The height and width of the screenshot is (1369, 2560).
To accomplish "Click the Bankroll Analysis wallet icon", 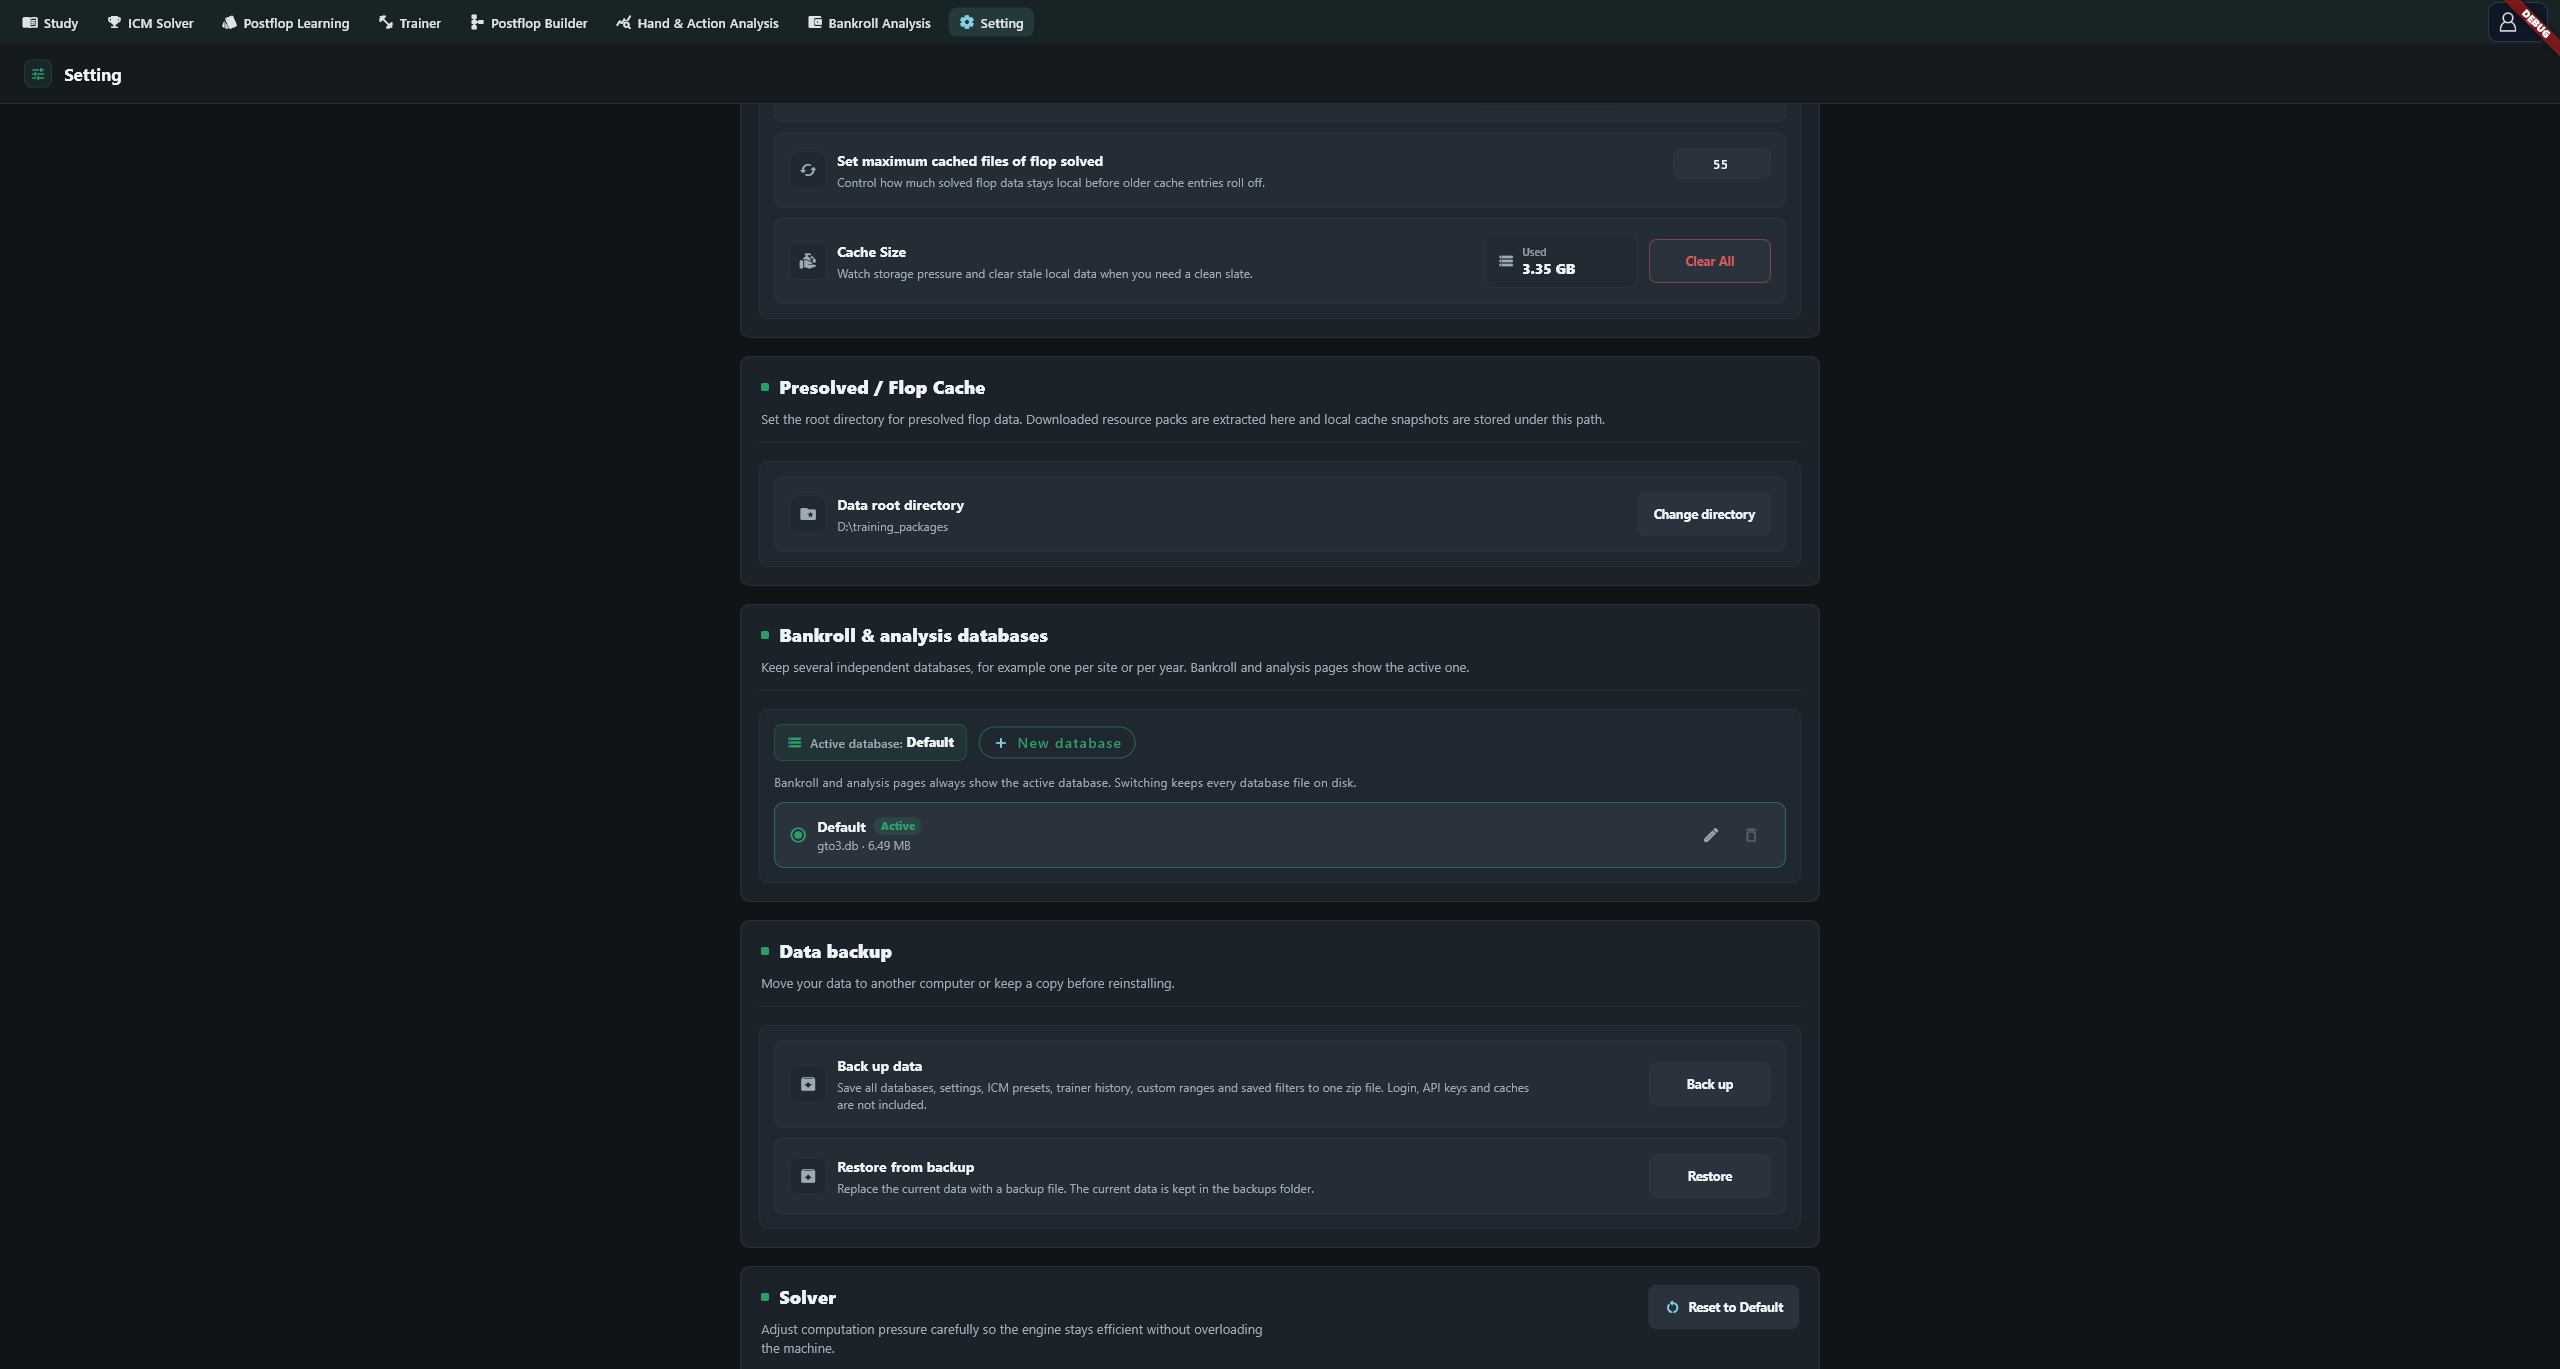I will pyautogui.click(x=815, y=22).
